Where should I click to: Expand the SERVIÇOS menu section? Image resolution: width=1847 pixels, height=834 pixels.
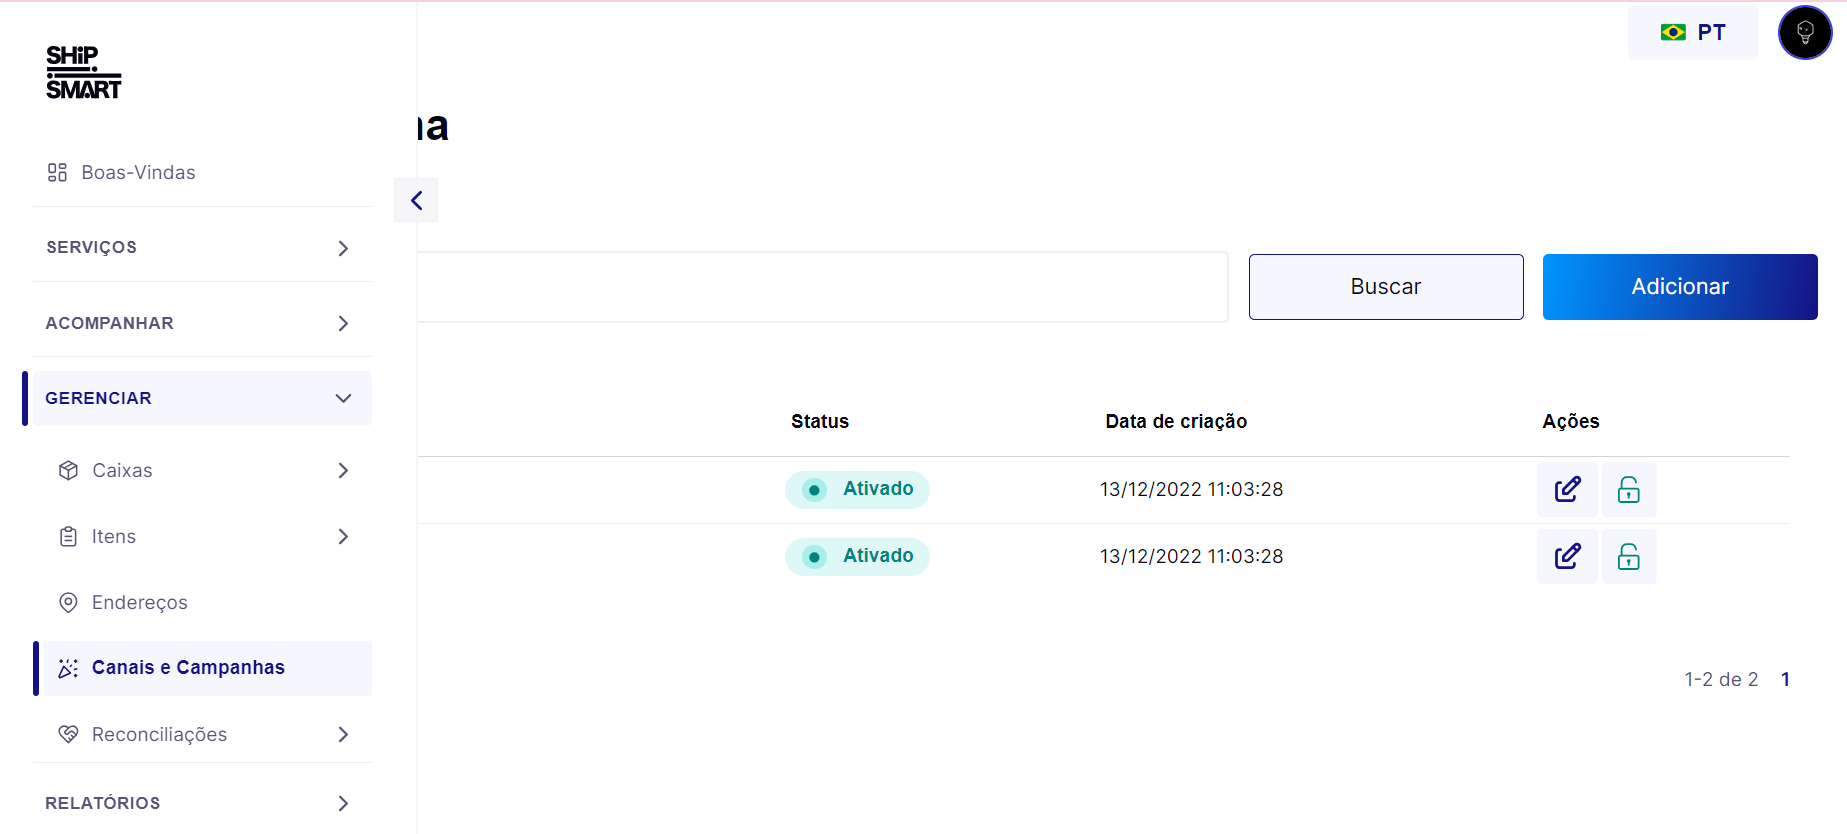[x=202, y=247]
